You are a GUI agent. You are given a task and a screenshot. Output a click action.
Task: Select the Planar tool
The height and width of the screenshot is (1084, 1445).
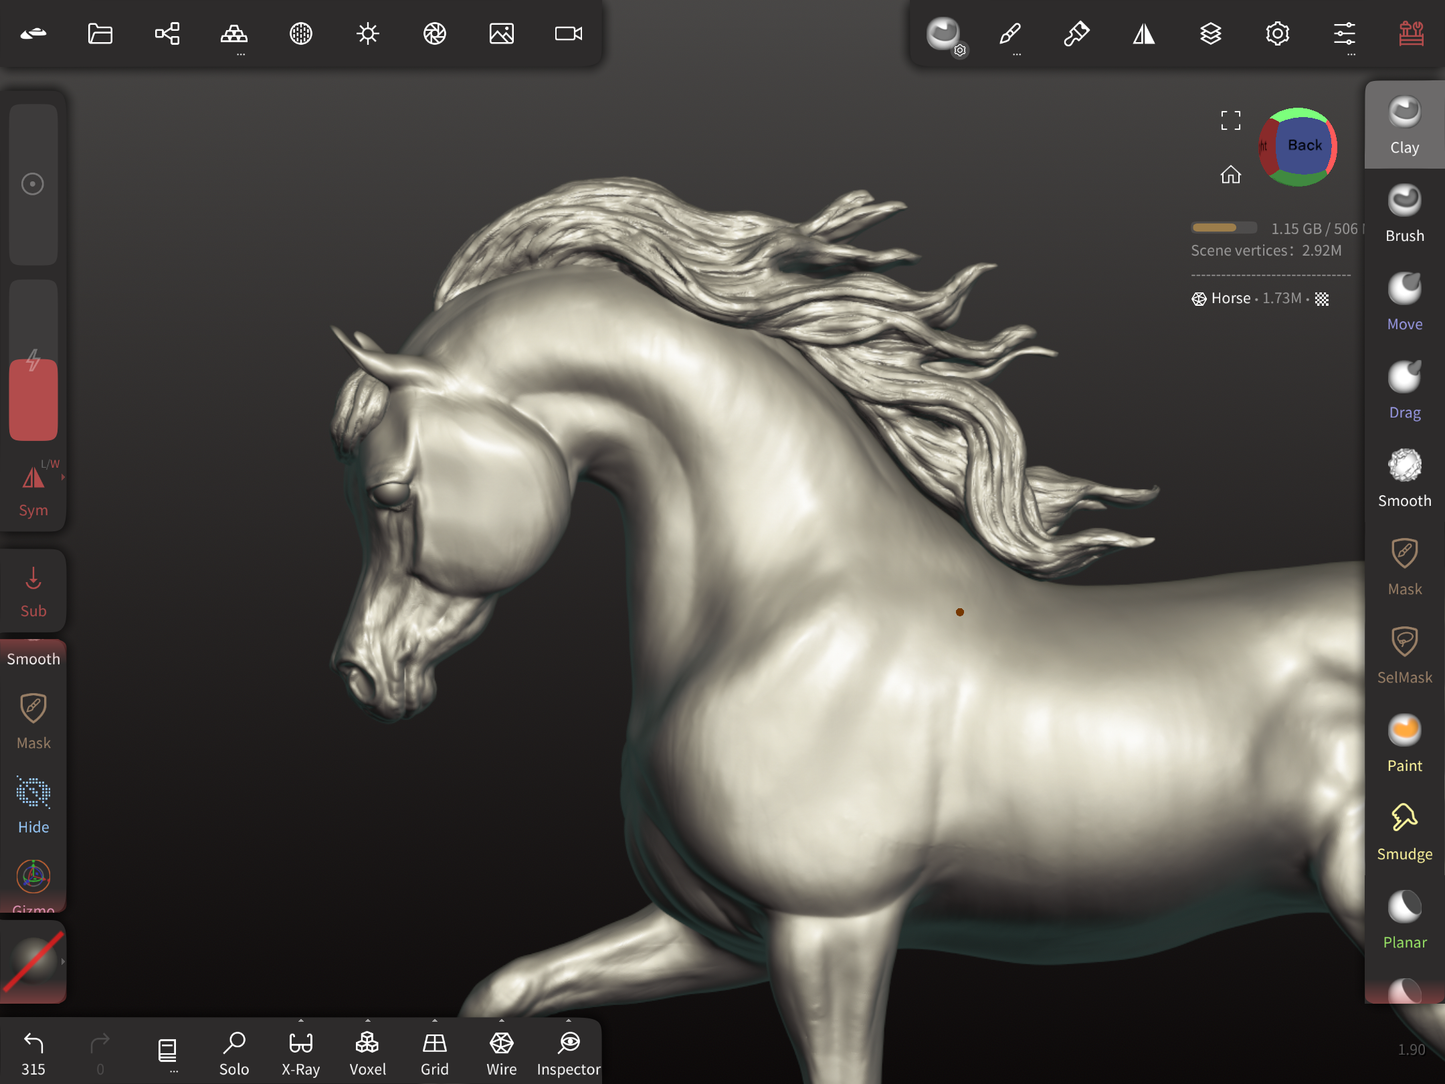[1404, 919]
